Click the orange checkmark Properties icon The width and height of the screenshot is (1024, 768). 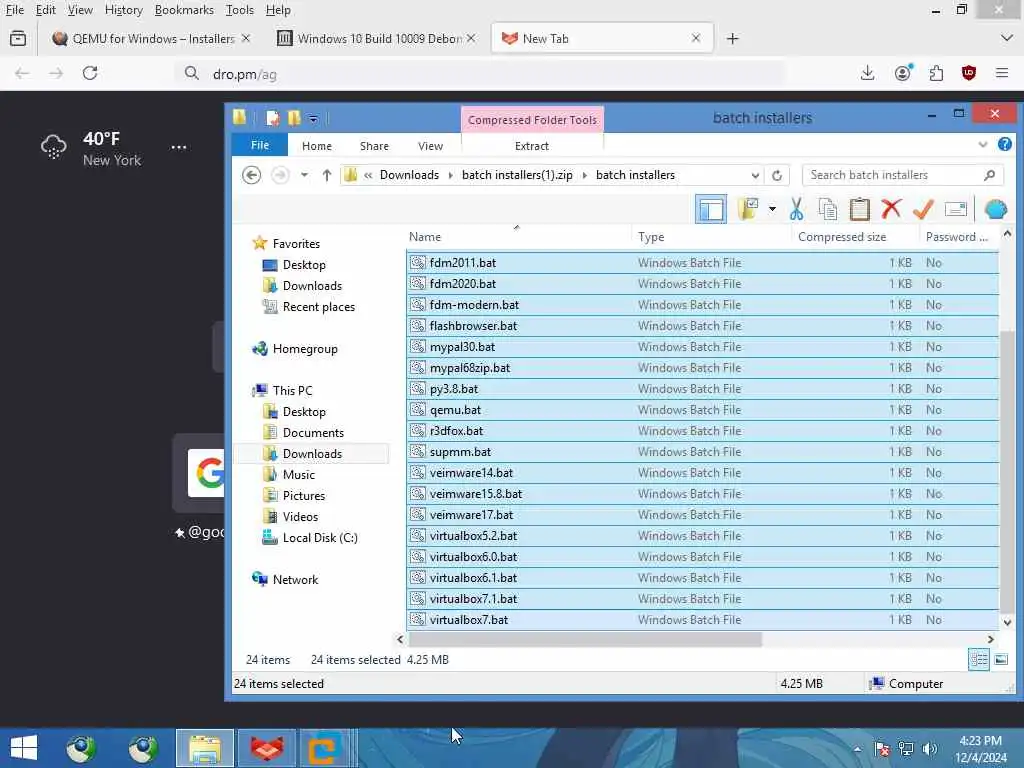[x=923, y=210]
